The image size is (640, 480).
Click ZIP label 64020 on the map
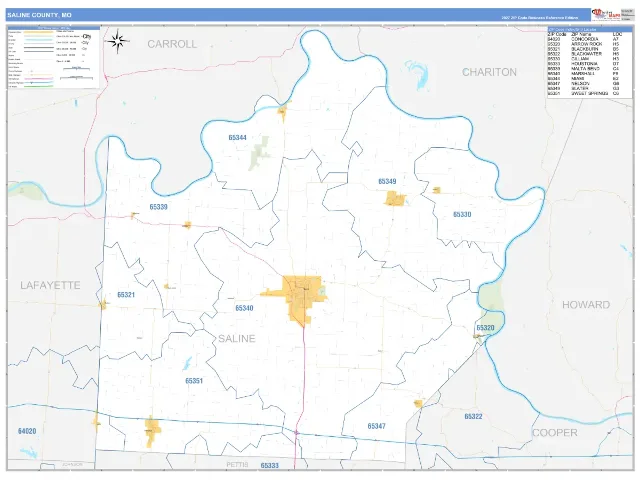tap(27, 431)
